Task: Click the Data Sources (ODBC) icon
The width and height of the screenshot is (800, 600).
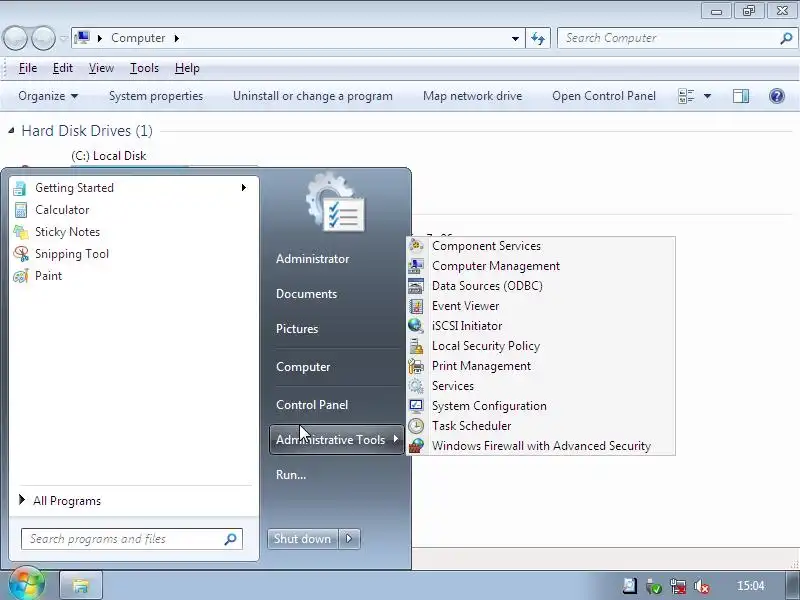Action: point(416,286)
